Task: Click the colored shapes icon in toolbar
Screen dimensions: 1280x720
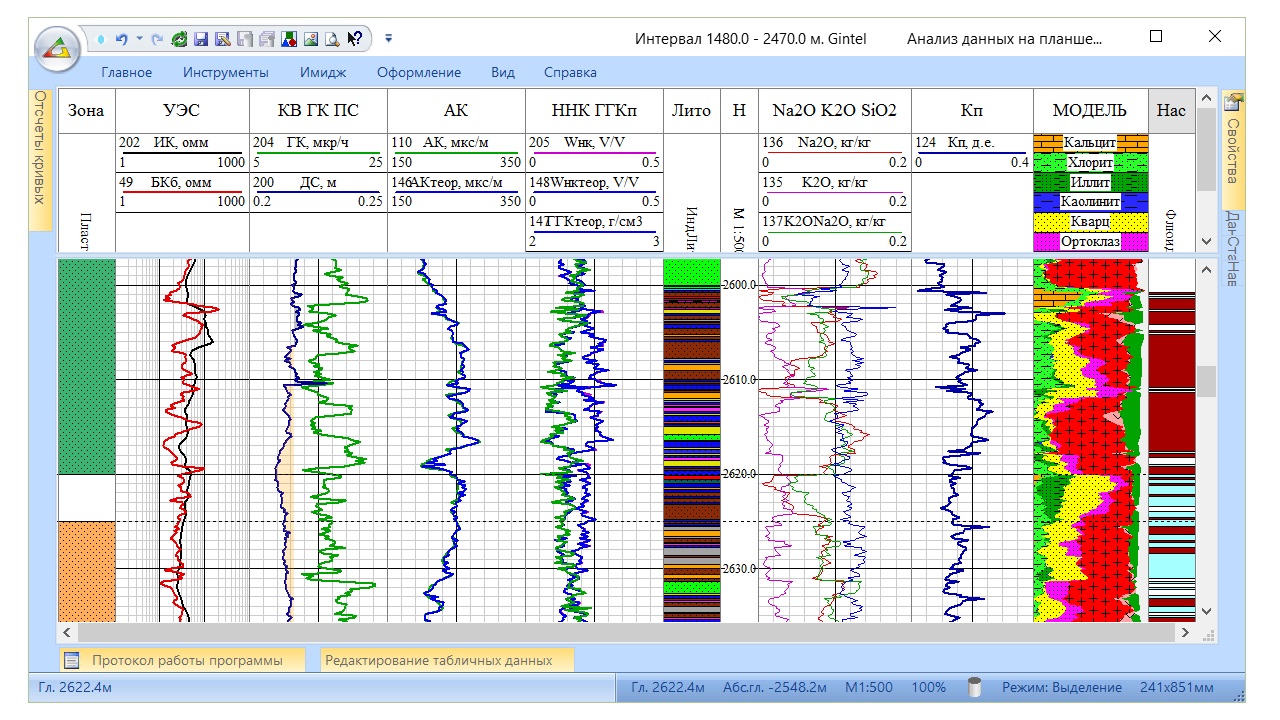Action: click(x=288, y=39)
